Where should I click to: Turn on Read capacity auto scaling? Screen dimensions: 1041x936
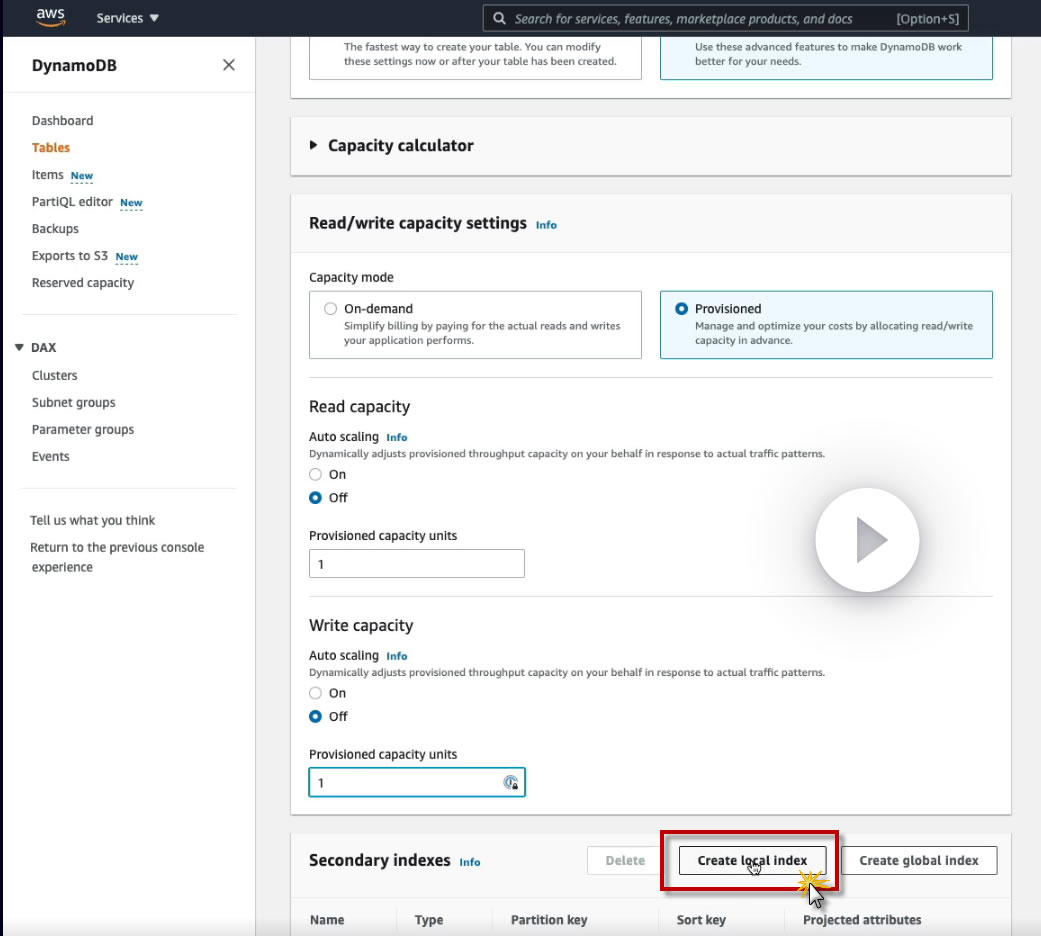click(x=316, y=475)
